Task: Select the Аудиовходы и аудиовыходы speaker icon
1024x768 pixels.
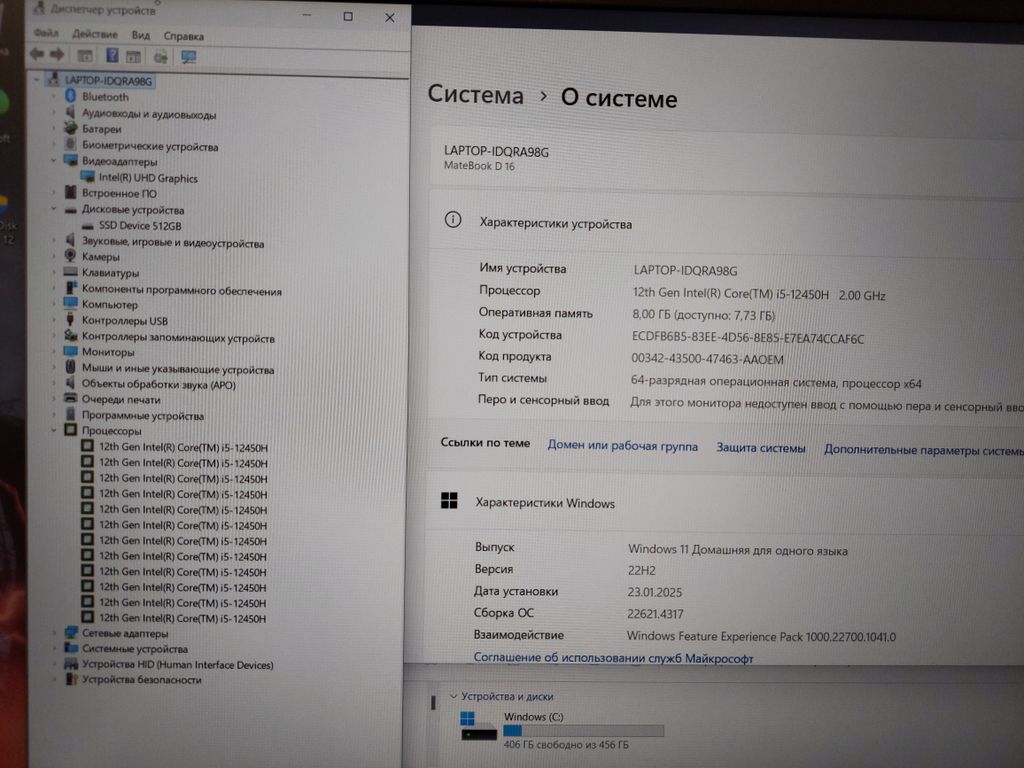Action: (x=71, y=112)
